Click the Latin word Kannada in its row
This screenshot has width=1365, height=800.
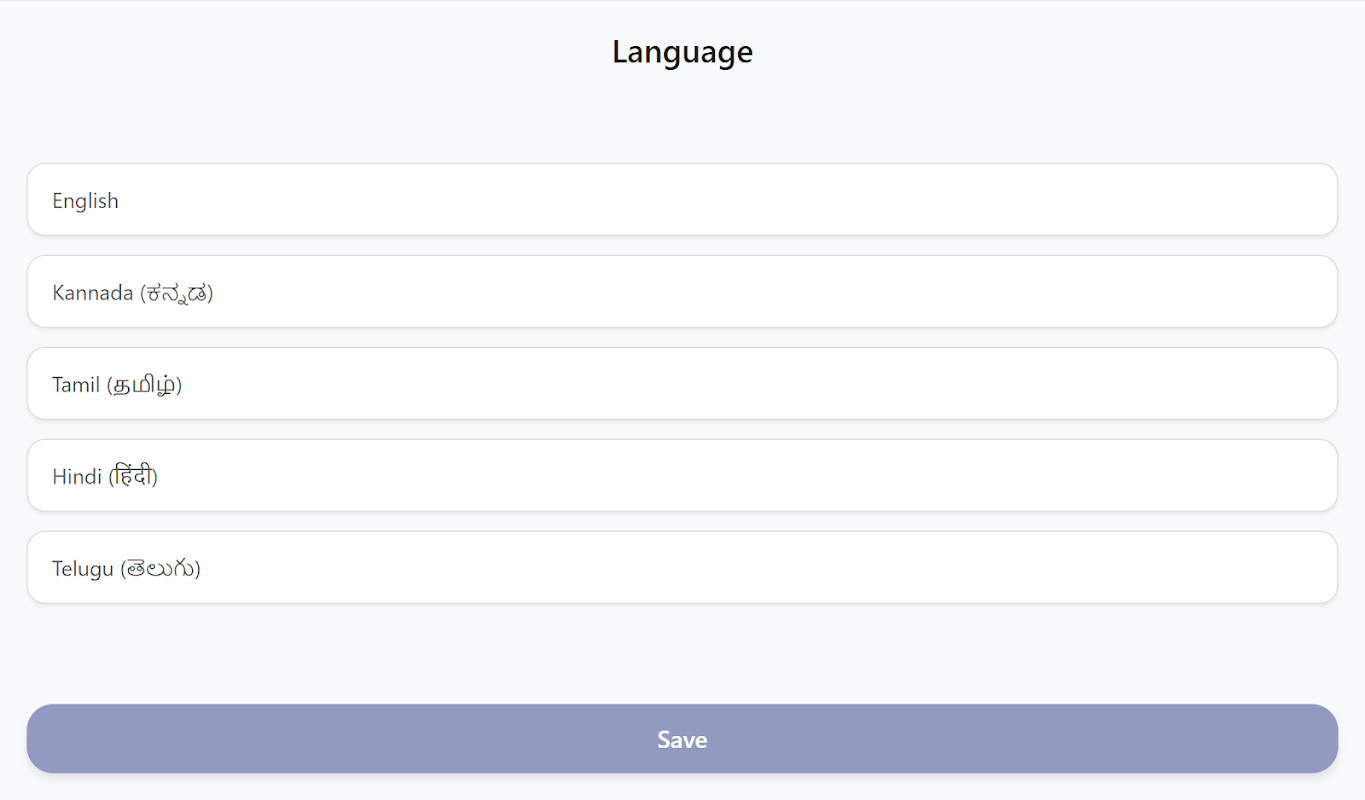click(x=92, y=293)
